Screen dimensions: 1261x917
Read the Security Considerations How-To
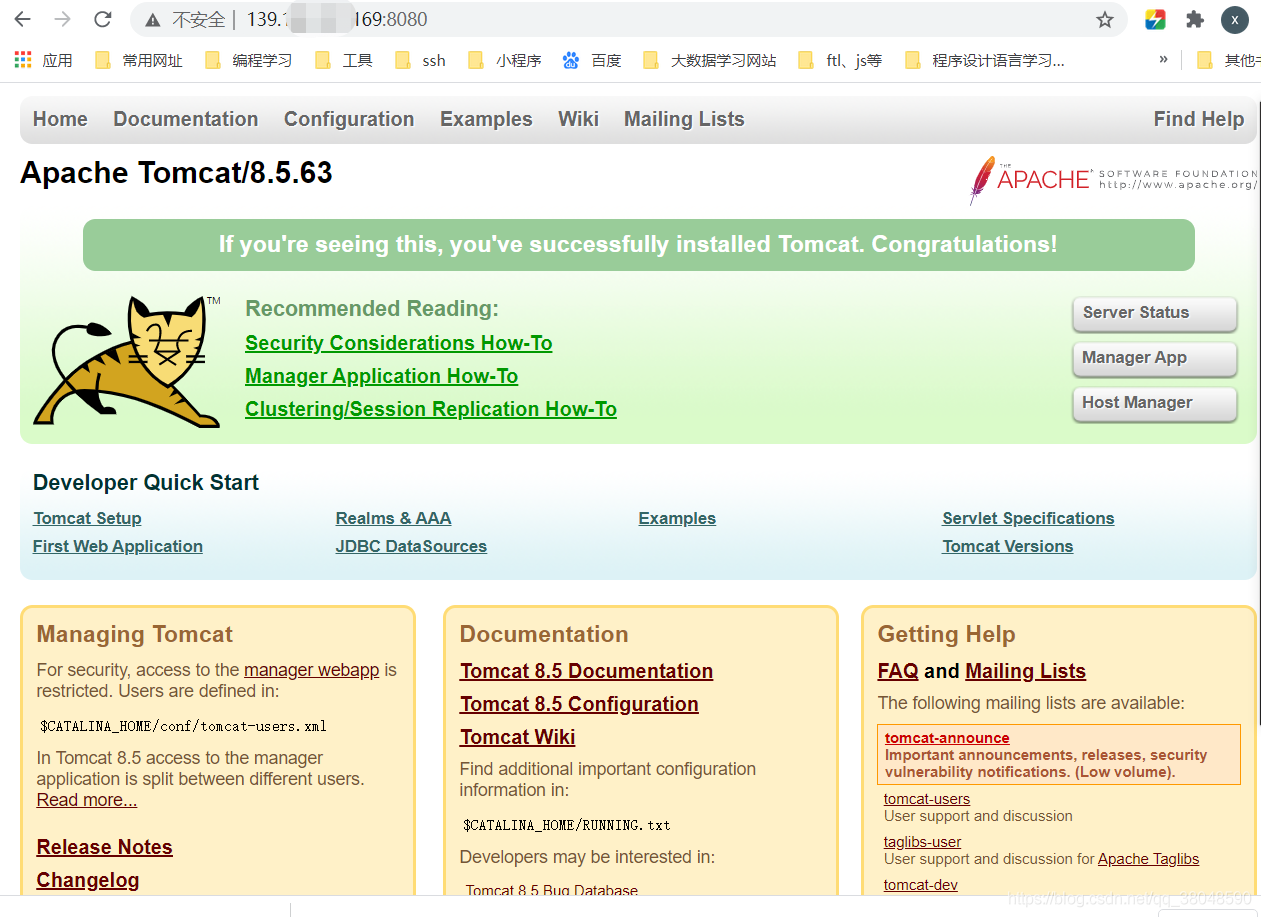pyautogui.click(x=399, y=343)
